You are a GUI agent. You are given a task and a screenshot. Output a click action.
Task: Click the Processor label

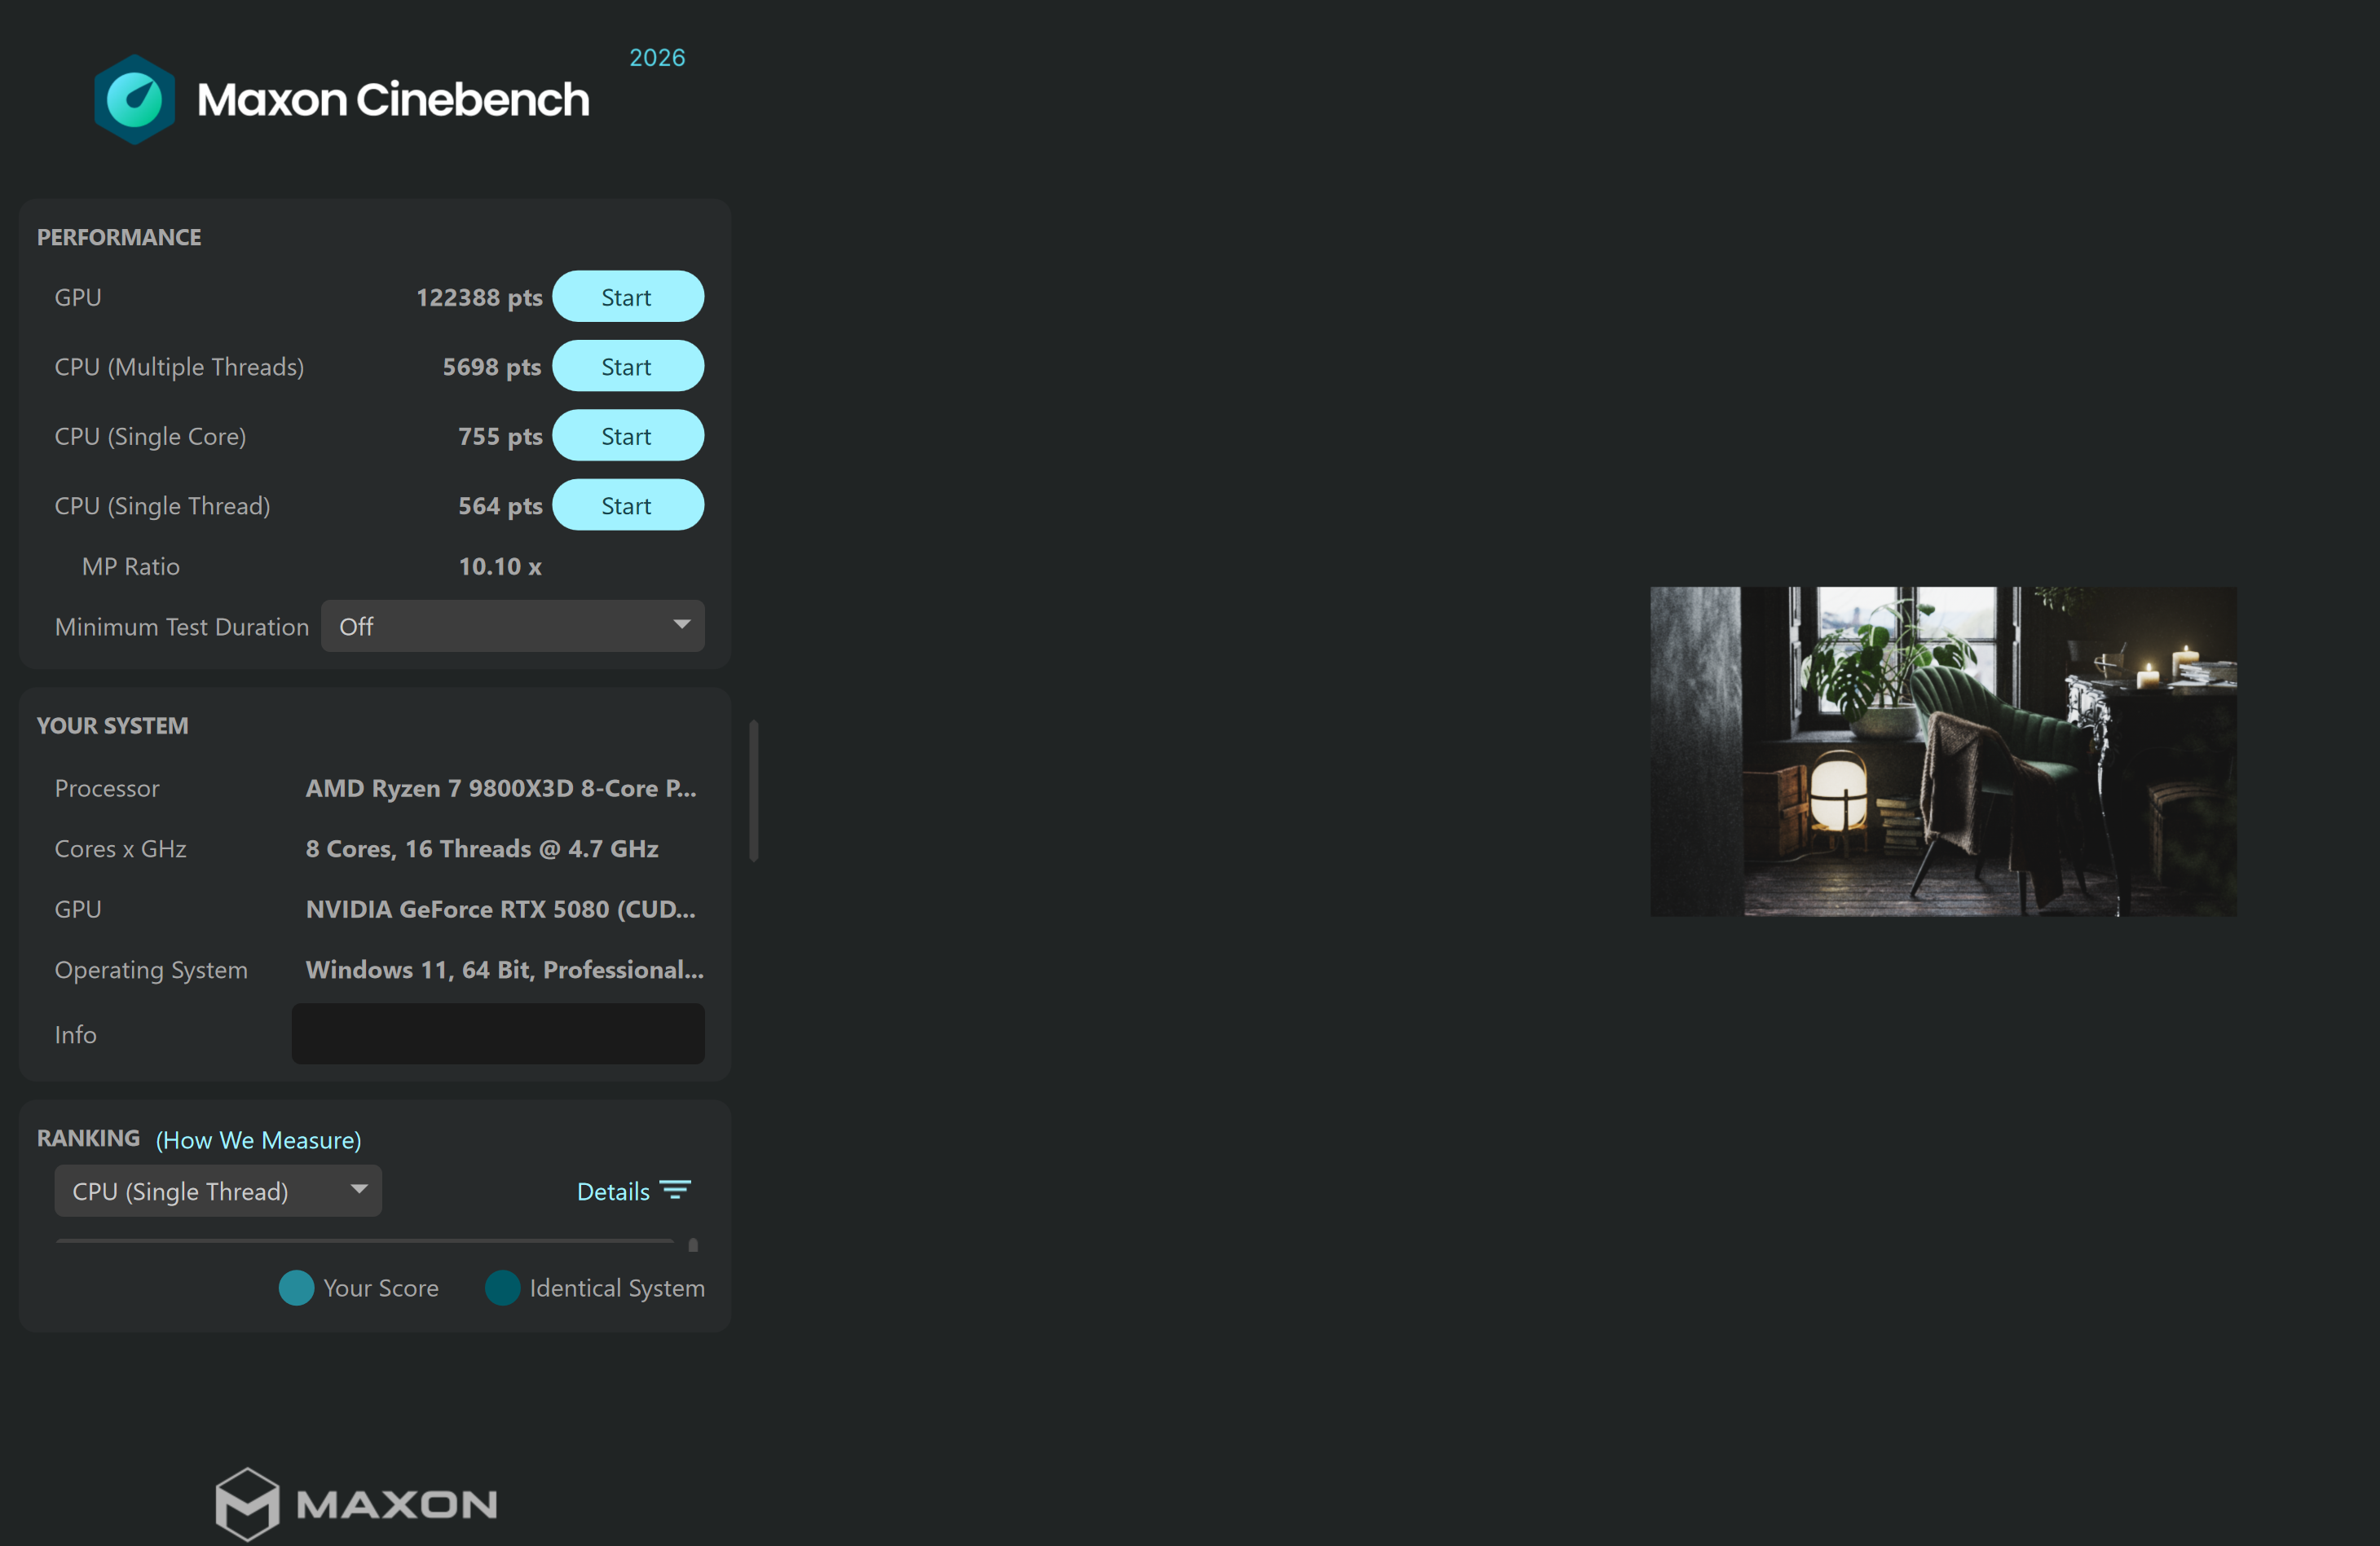107,788
